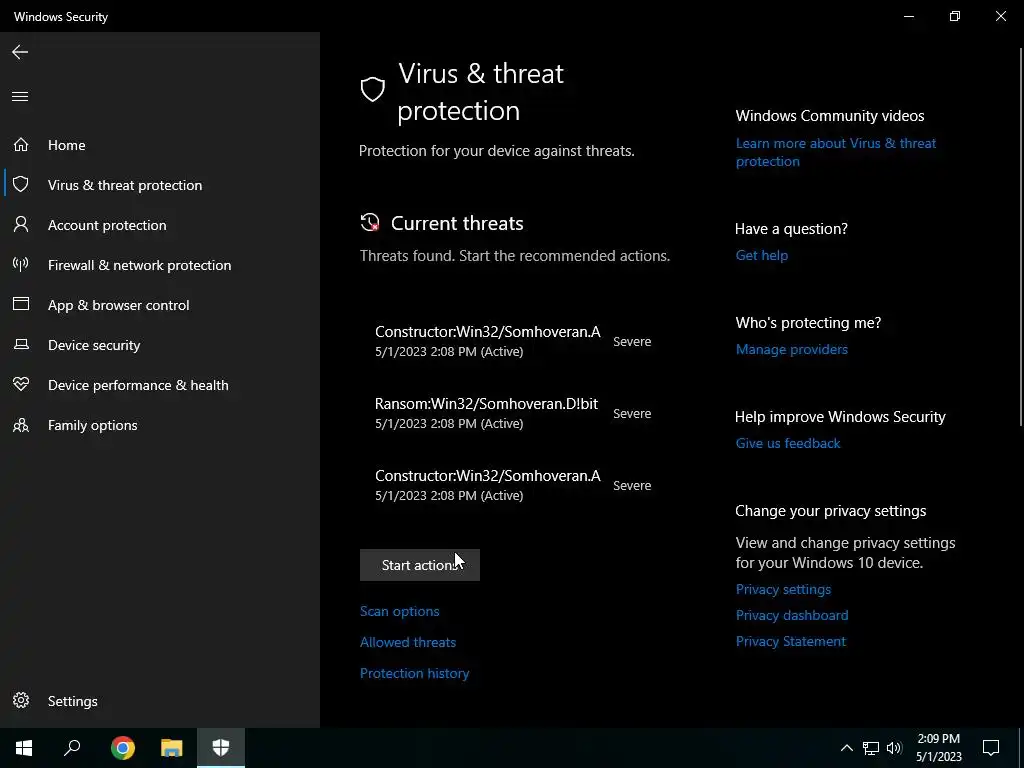Image resolution: width=1024 pixels, height=768 pixels.
Task: Click the window icon for App & browser control
Action: 21,304
